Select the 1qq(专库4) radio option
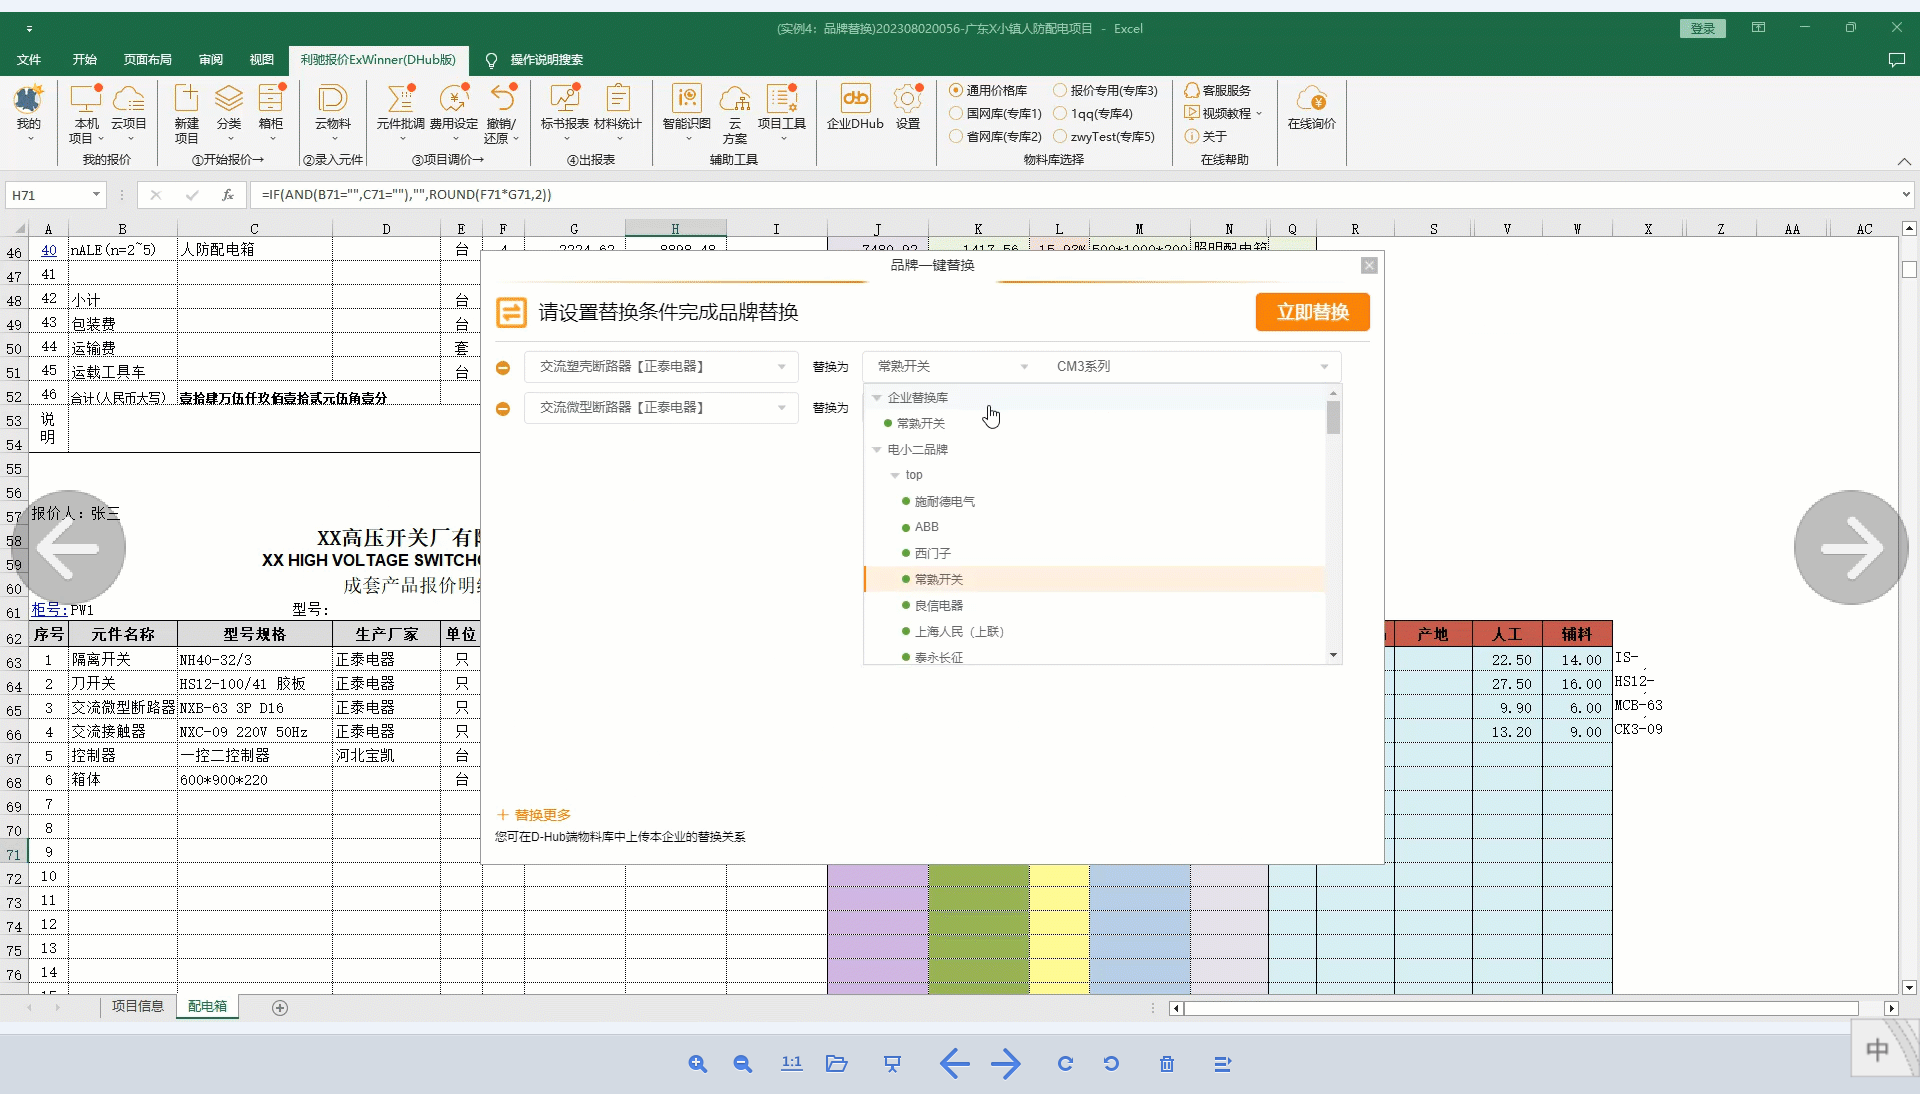The image size is (1920, 1094). pos(1060,113)
